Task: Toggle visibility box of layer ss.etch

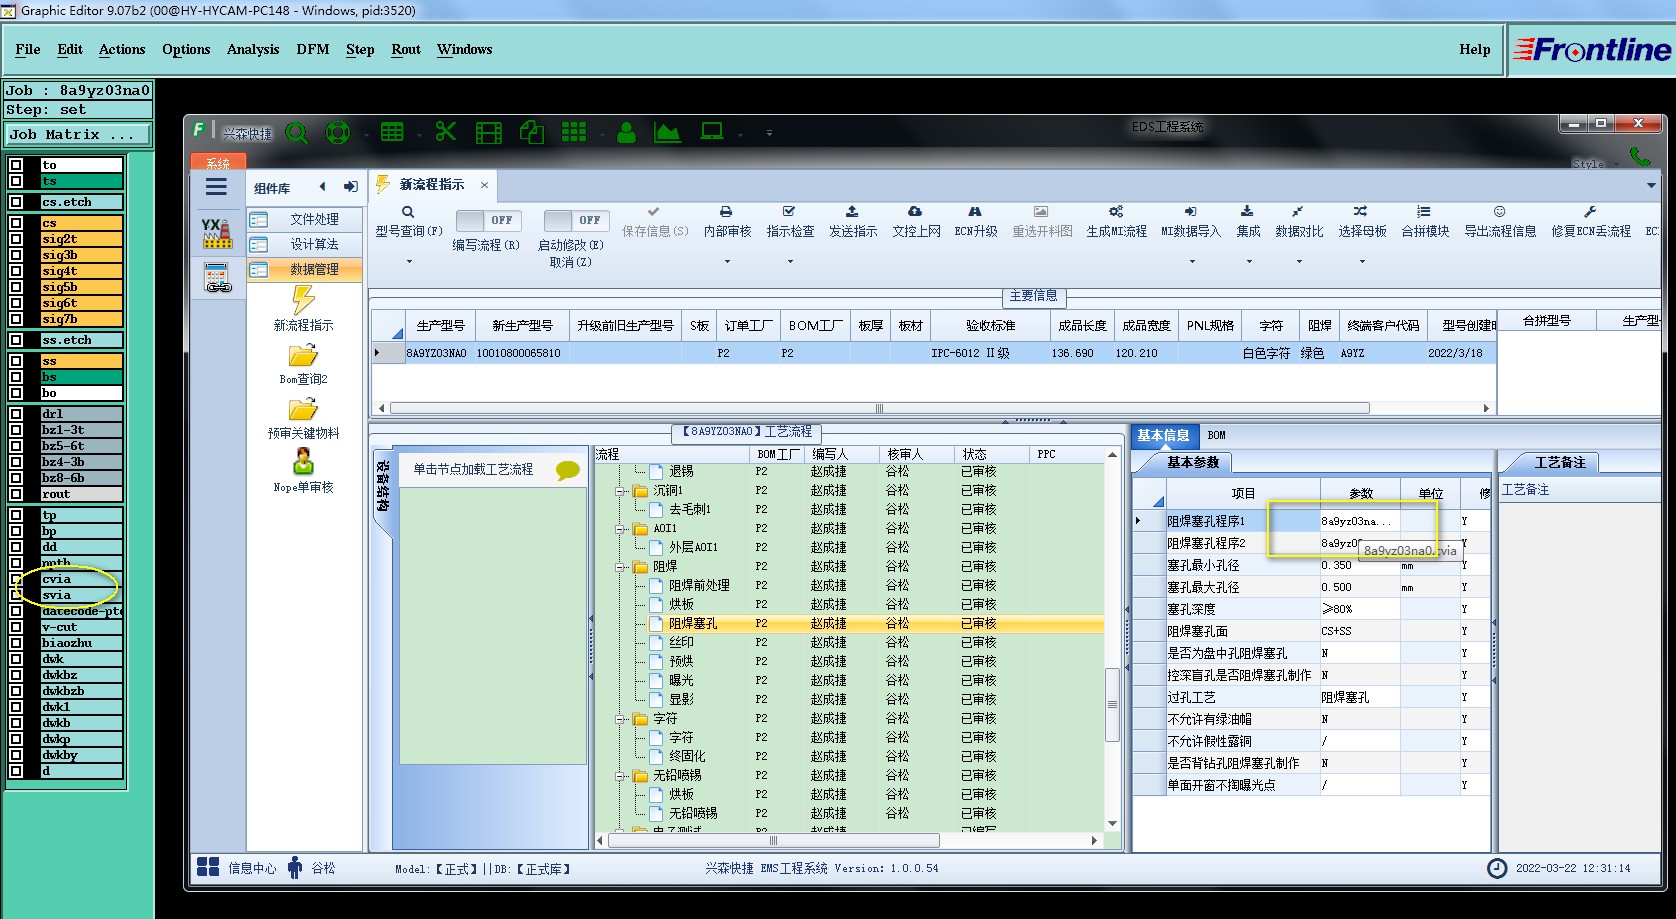Action: coord(16,340)
